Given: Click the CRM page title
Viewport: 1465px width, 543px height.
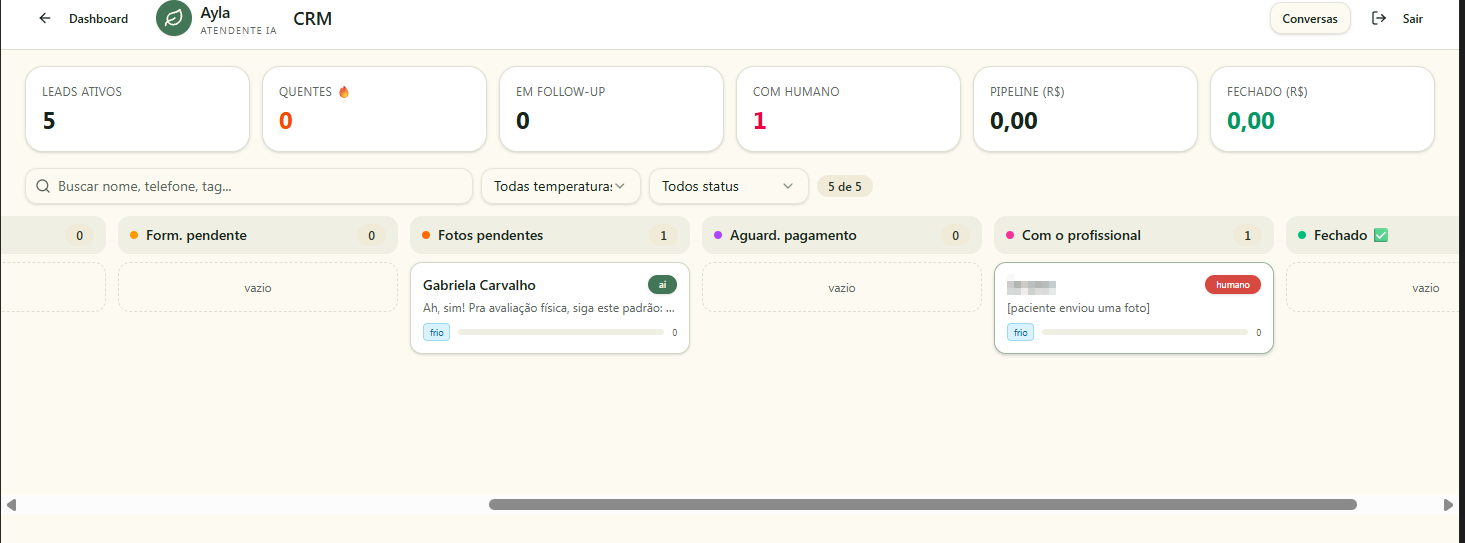Looking at the screenshot, I should click(313, 18).
